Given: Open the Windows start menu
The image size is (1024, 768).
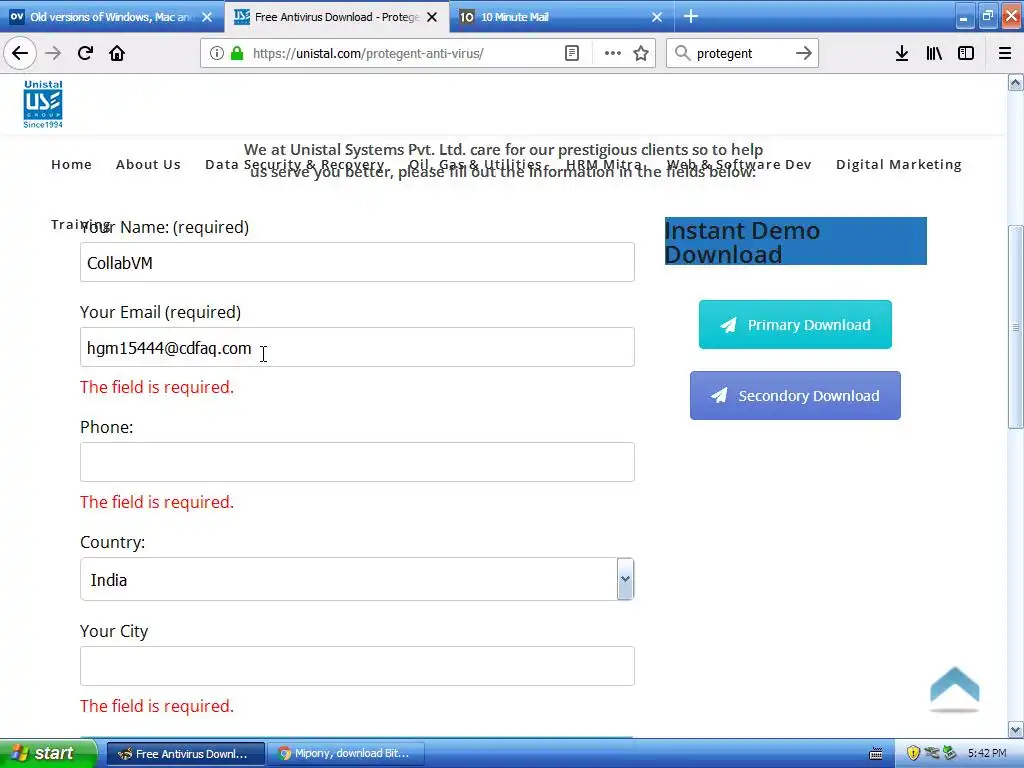Looking at the screenshot, I should pos(47,753).
